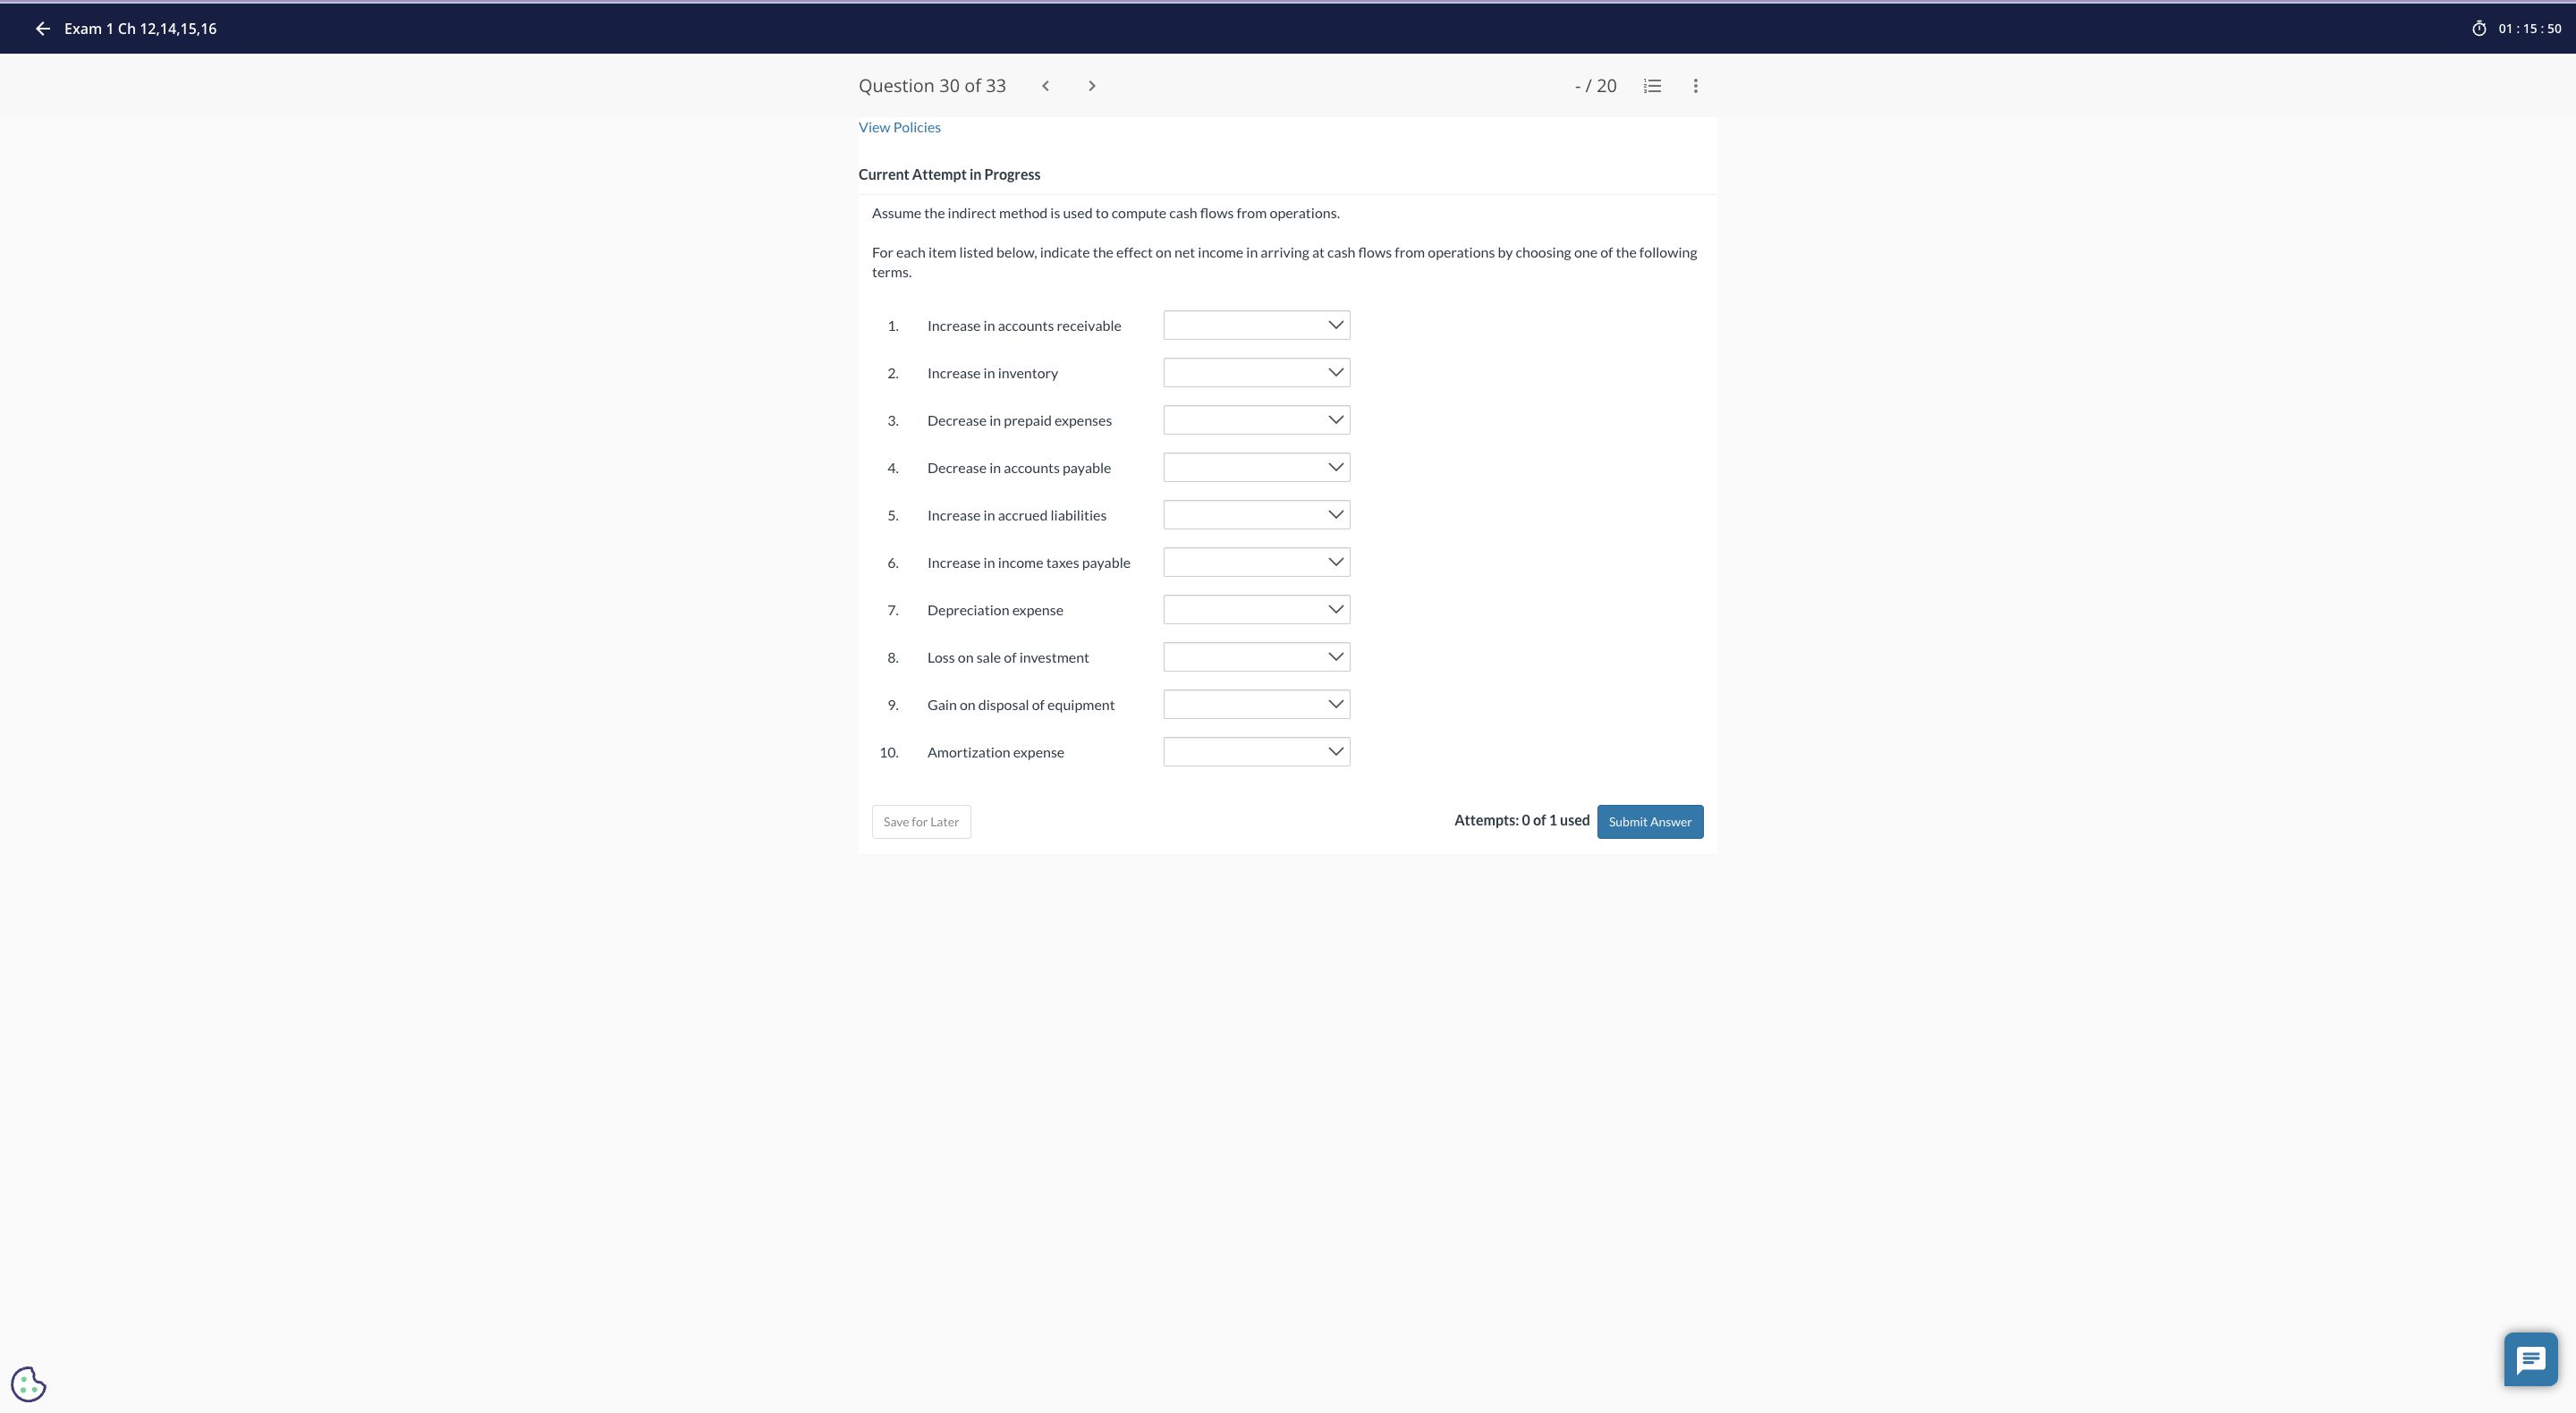Expand Gain on disposal of equipment dropdown
This screenshot has width=2576, height=1413.
(x=1256, y=705)
